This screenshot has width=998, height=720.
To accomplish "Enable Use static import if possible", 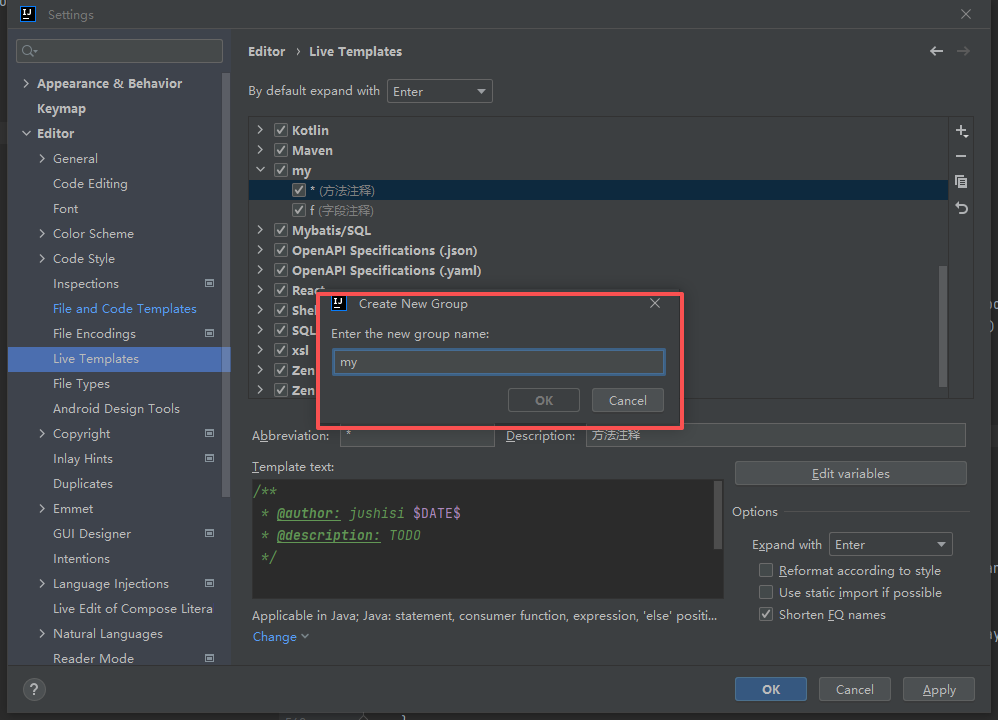I will [x=766, y=593].
